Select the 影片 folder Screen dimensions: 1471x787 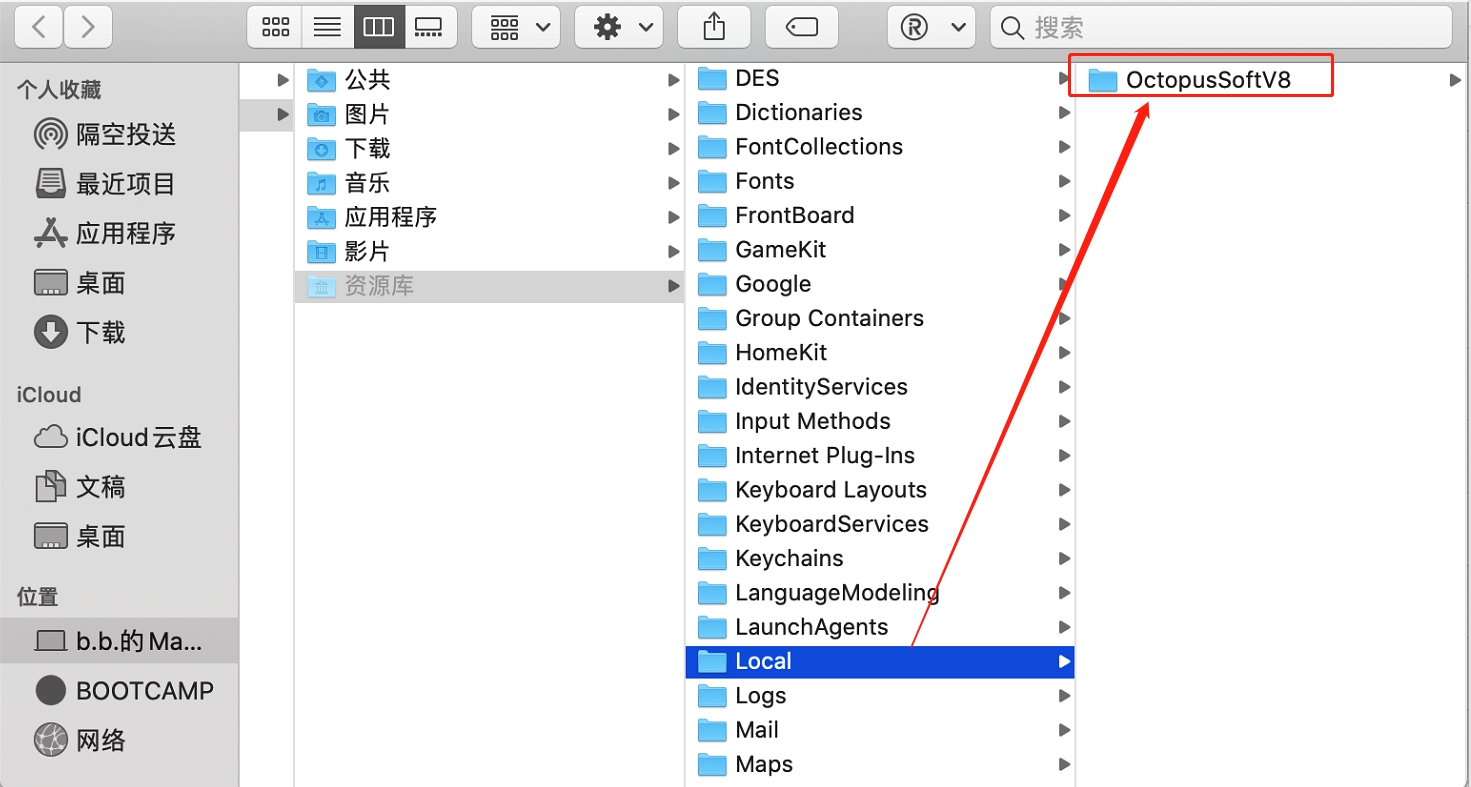pyautogui.click(x=489, y=251)
